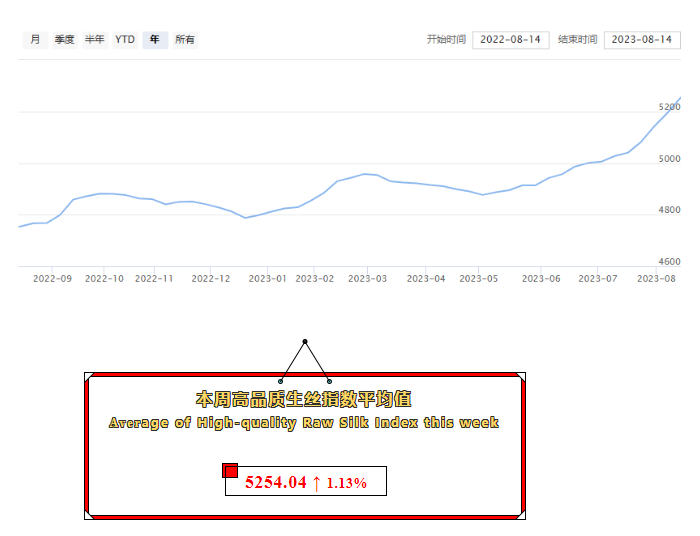
Task: Click the black hanging nail dot above sign
Action: pyautogui.click(x=305, y=342)
